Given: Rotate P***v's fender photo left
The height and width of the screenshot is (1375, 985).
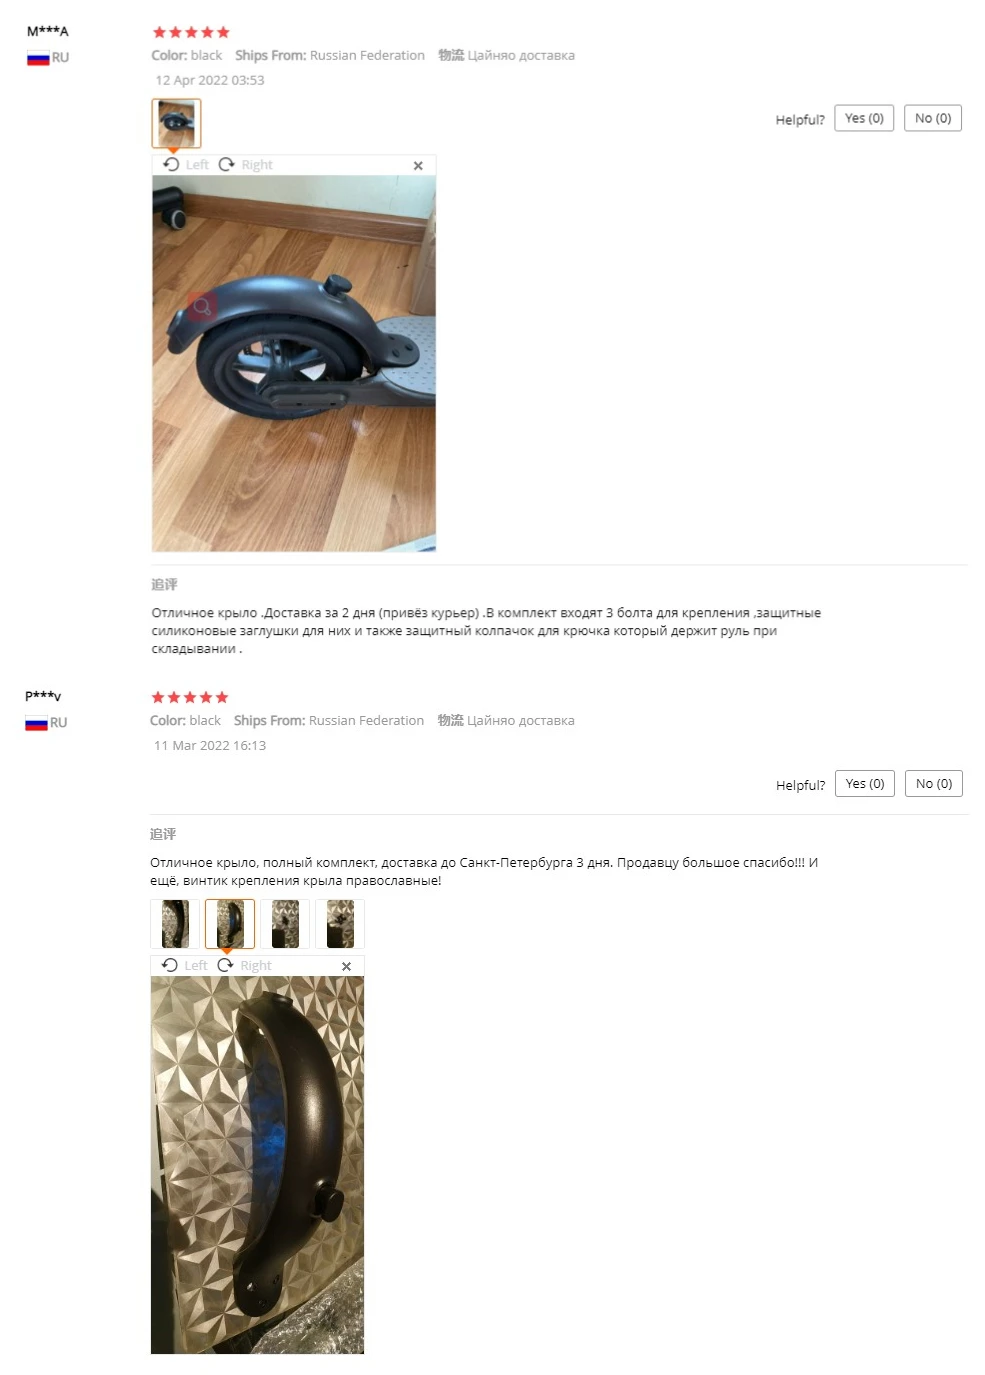Looking at the screenshot, I should coord(185,966).
